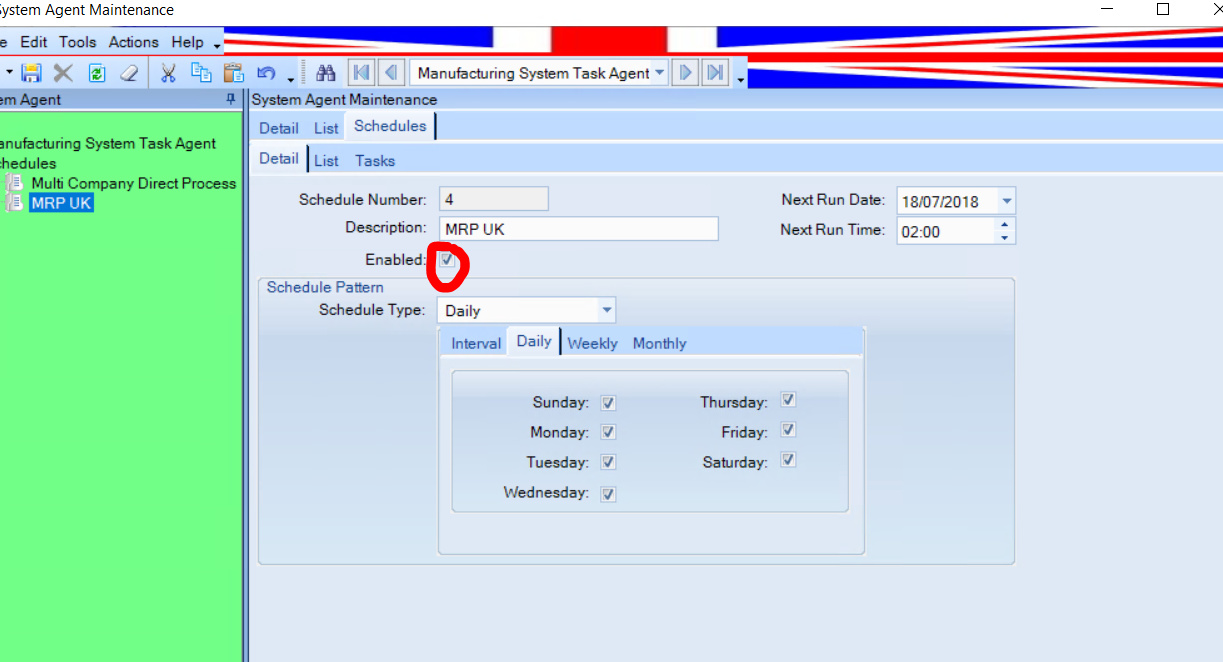The width and height of the screenshot is (1223, 662).
Task: Click the Delete X toolbar icon
Action: [63, 73]
